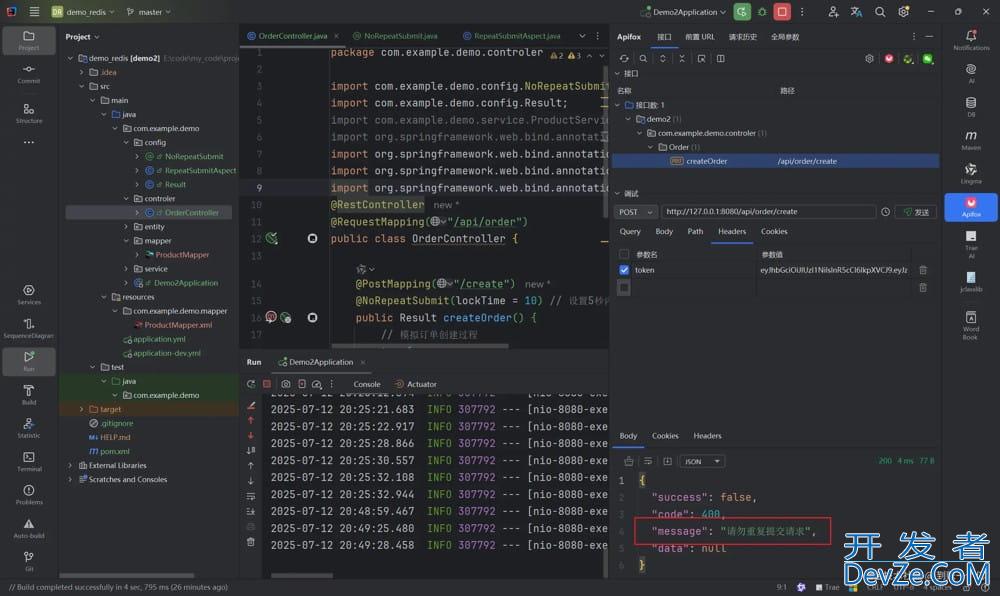The width and height of the screenshot is (1000, 596).
Task: Open Search Everywhere magnifier in title bar
Action: point(880,11)
